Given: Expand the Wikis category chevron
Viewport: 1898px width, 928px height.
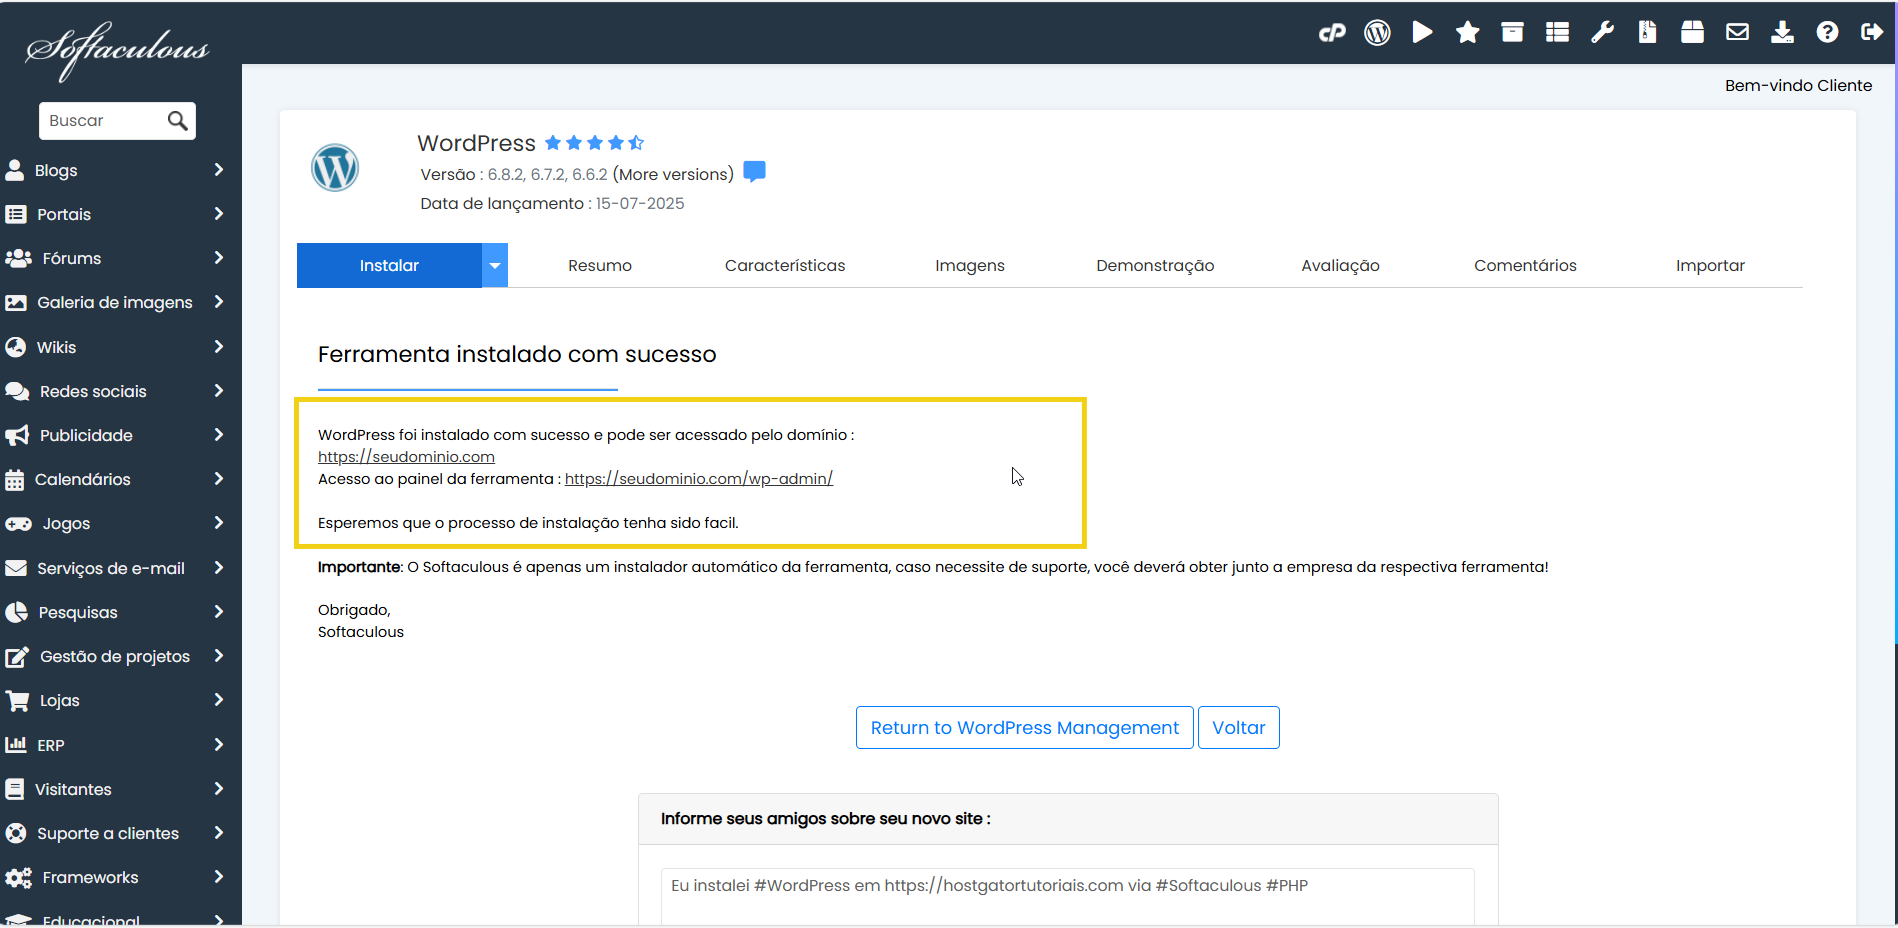Looking at the screenshot, I should pyautogui.click(x=219, y=347).
